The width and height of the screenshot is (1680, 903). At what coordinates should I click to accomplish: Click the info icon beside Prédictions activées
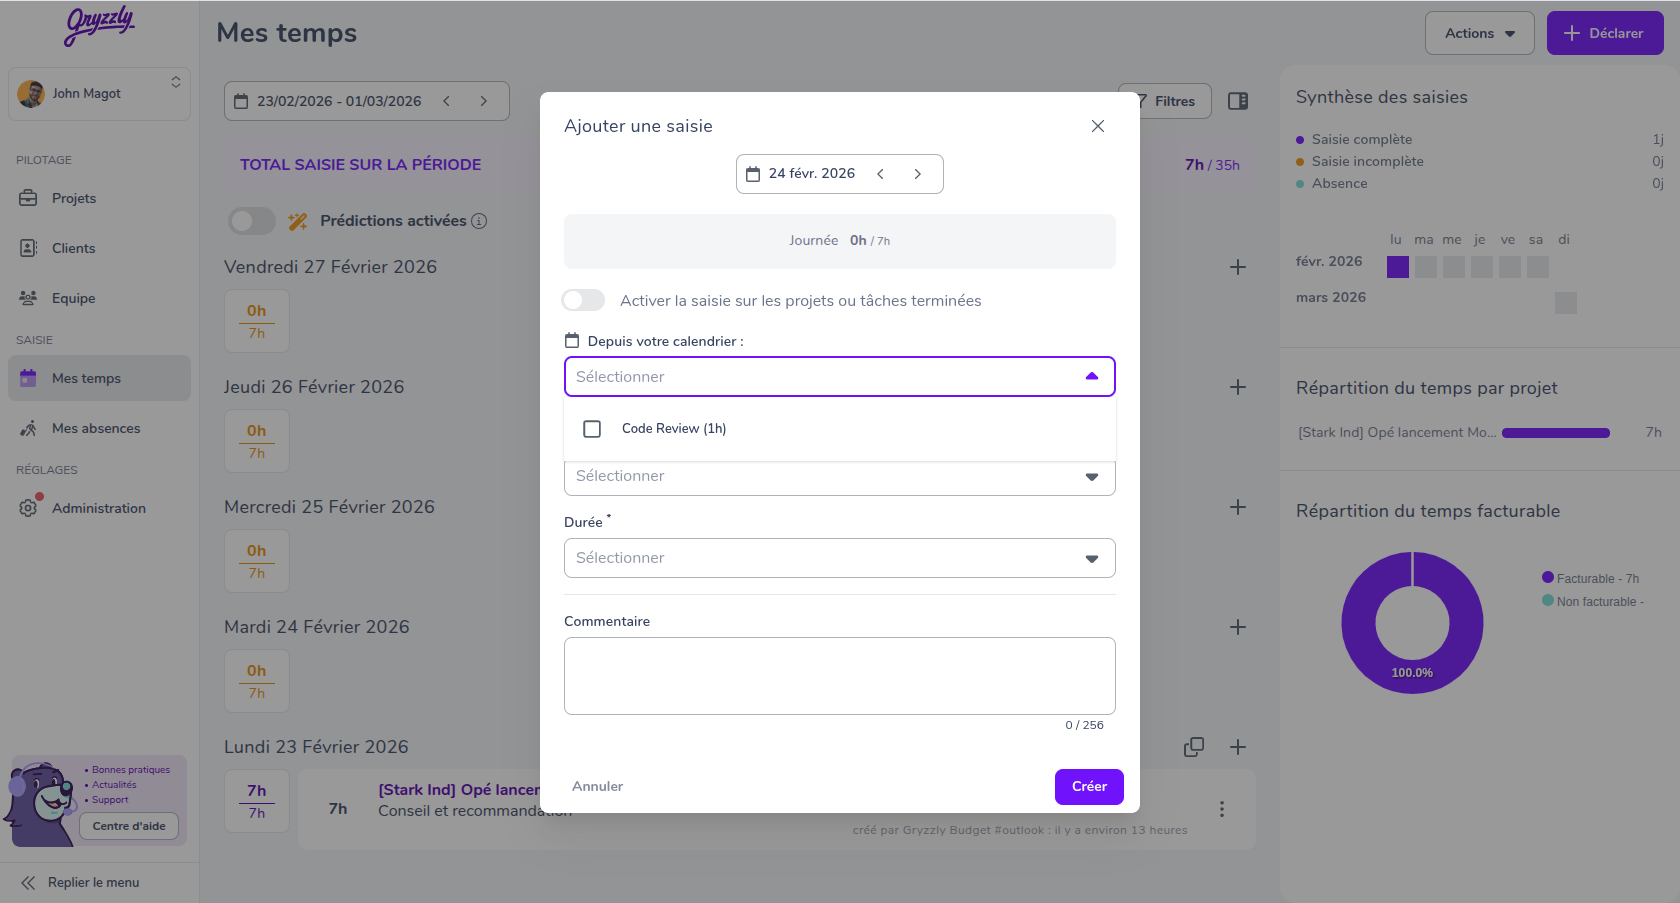coord(479,221)
